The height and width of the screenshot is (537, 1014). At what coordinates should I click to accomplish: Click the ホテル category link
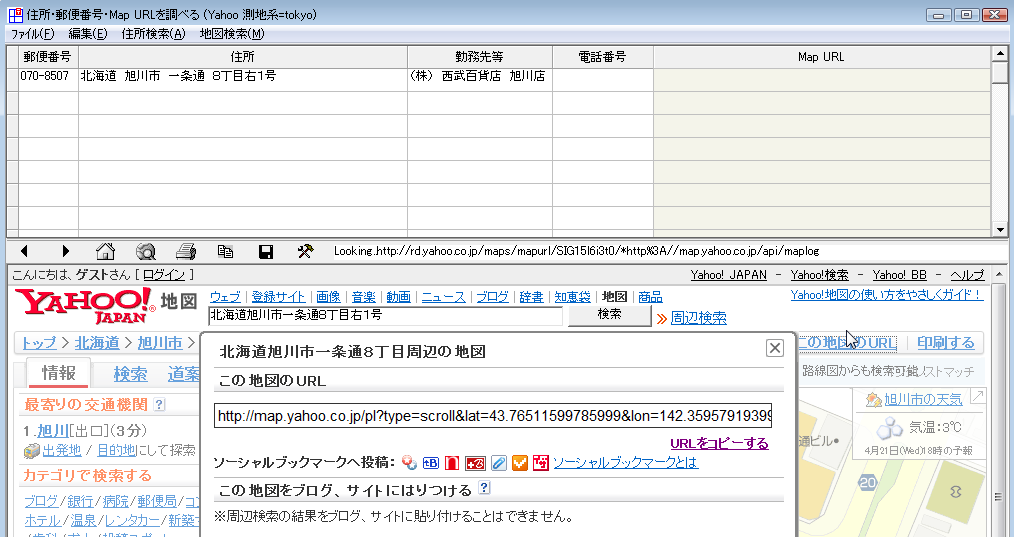(43, 520)
